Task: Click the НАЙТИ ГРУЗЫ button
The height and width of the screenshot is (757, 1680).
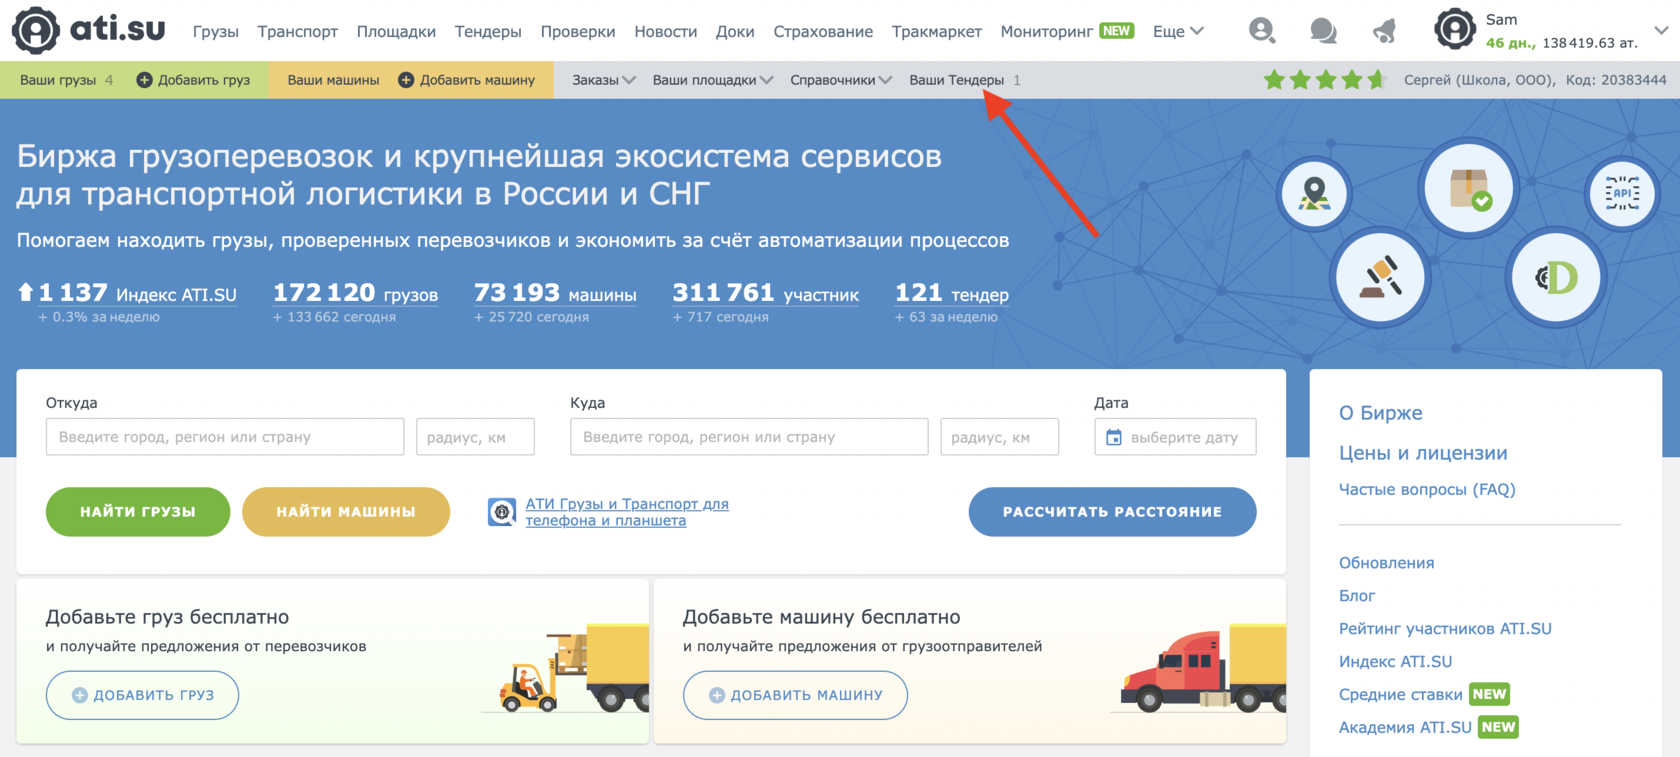Action: 138,512
